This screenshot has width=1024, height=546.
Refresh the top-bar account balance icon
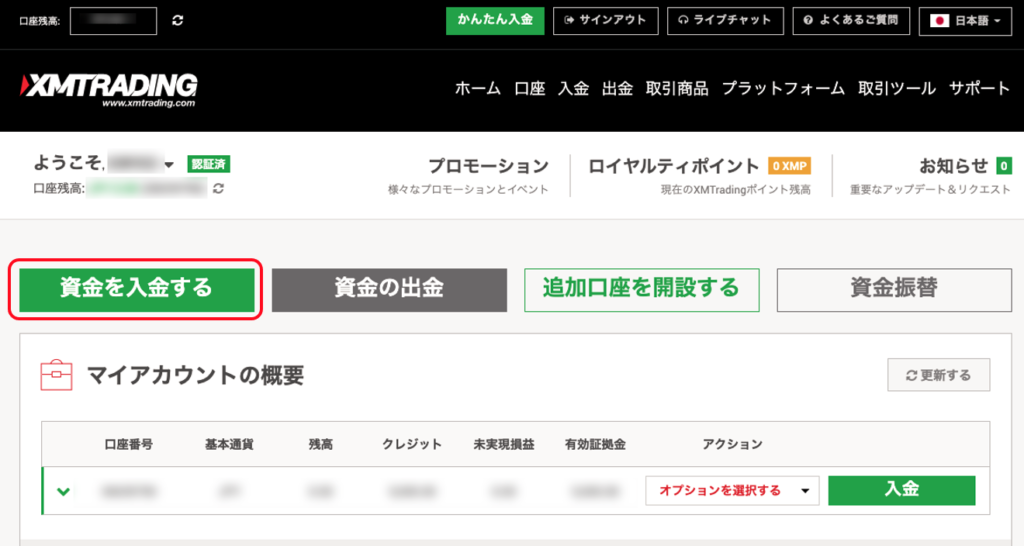coord(178,21)
